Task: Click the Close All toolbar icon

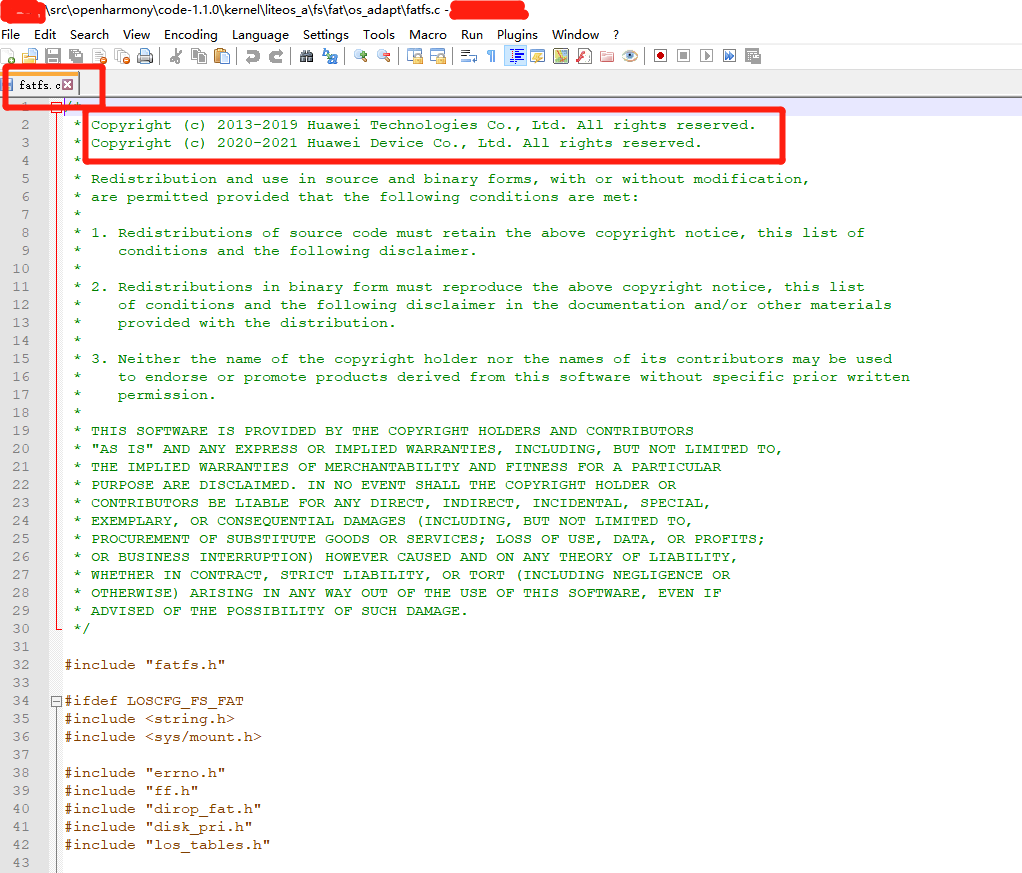Action: 122,56
